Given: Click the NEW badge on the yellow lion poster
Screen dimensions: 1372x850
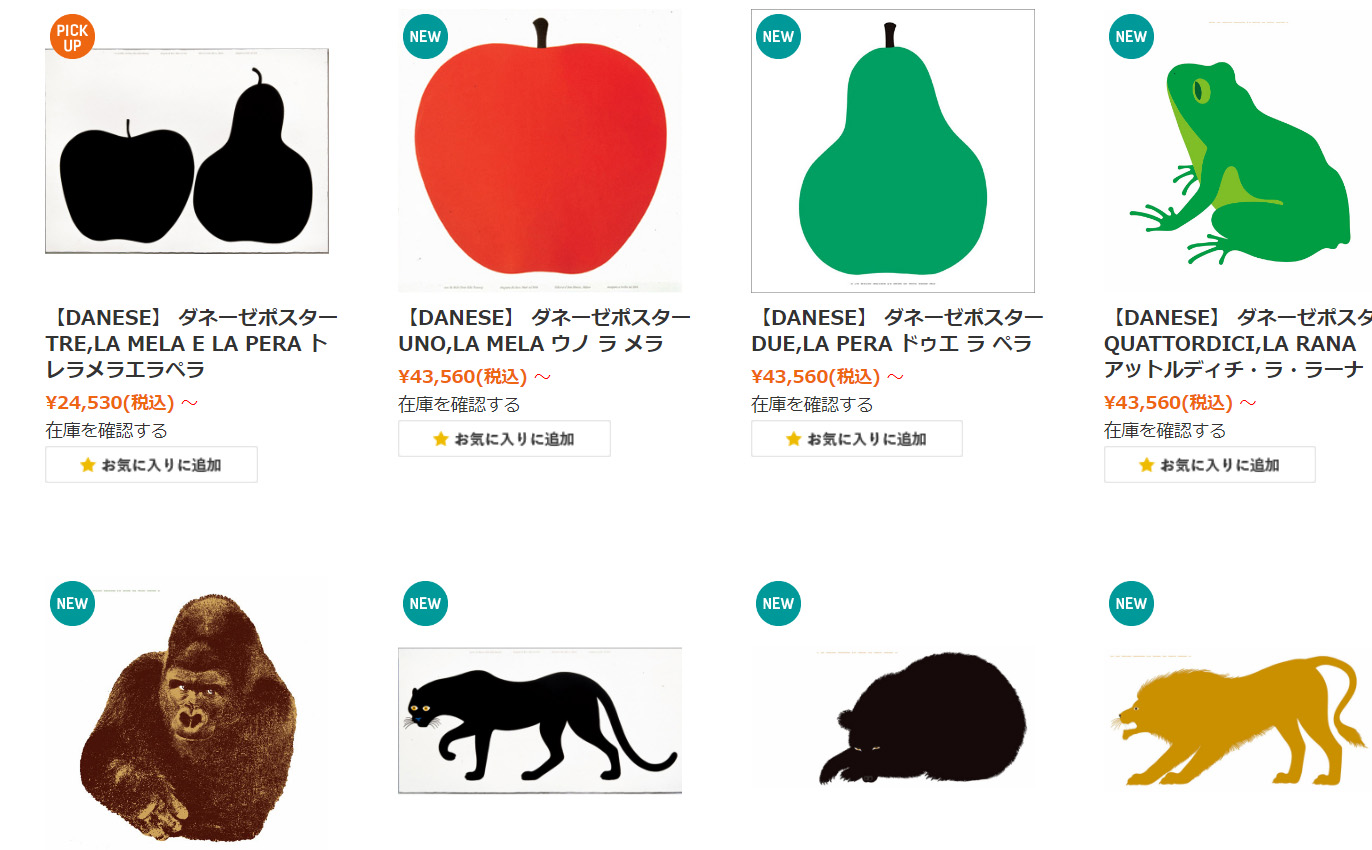Looking at the screenshot, I should pos(1131,604).
